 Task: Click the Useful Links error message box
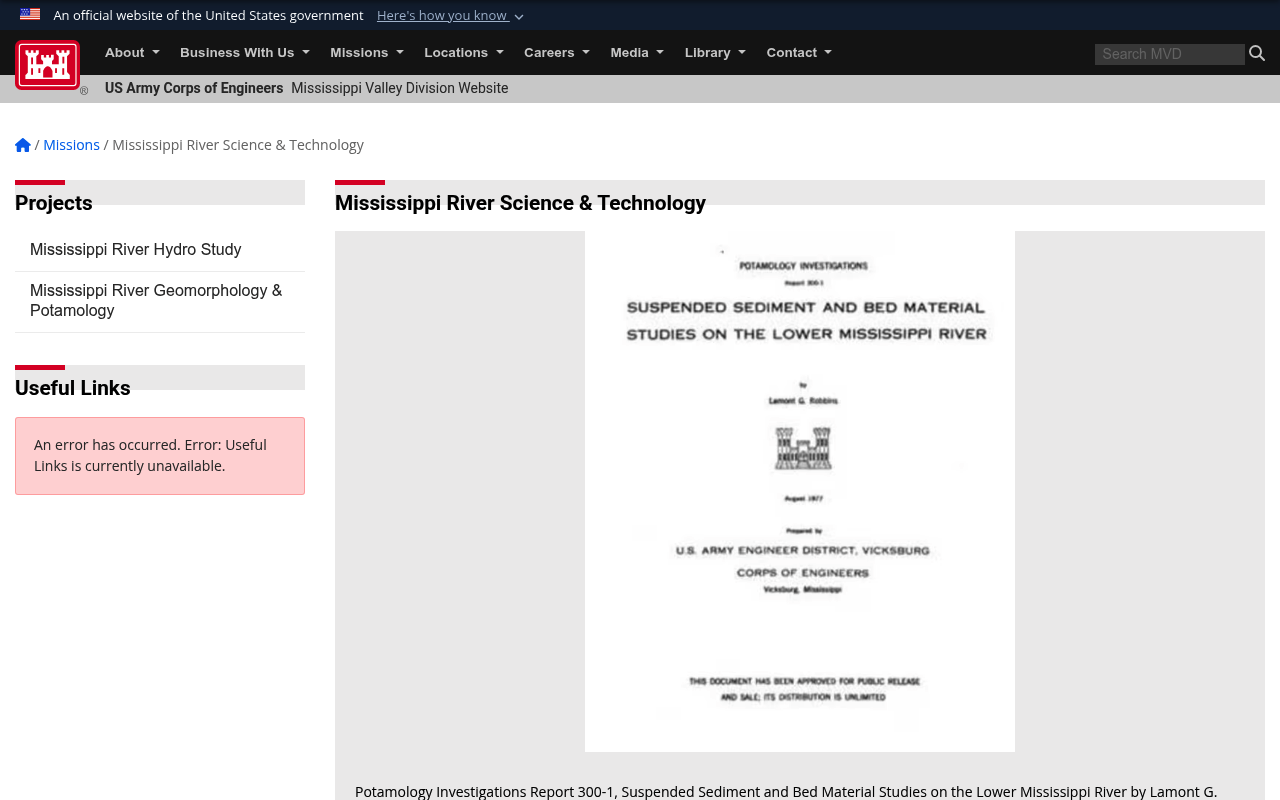[160, 456]
